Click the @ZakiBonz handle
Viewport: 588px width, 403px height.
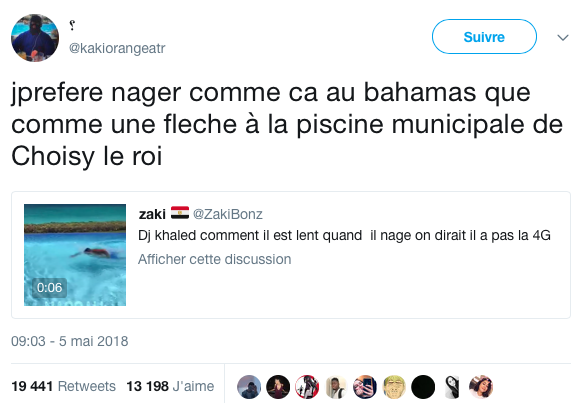(228, 214)
